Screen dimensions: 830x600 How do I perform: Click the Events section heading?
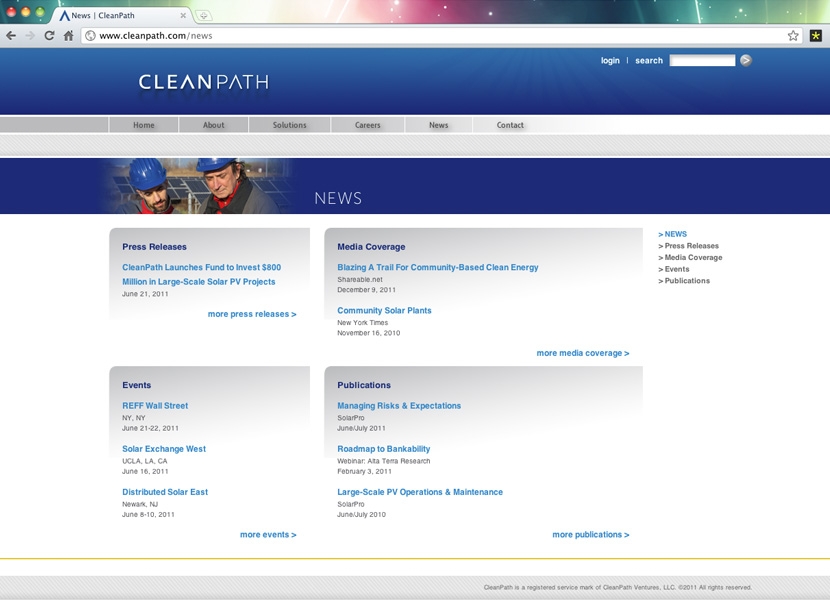(x=137, y=385)
